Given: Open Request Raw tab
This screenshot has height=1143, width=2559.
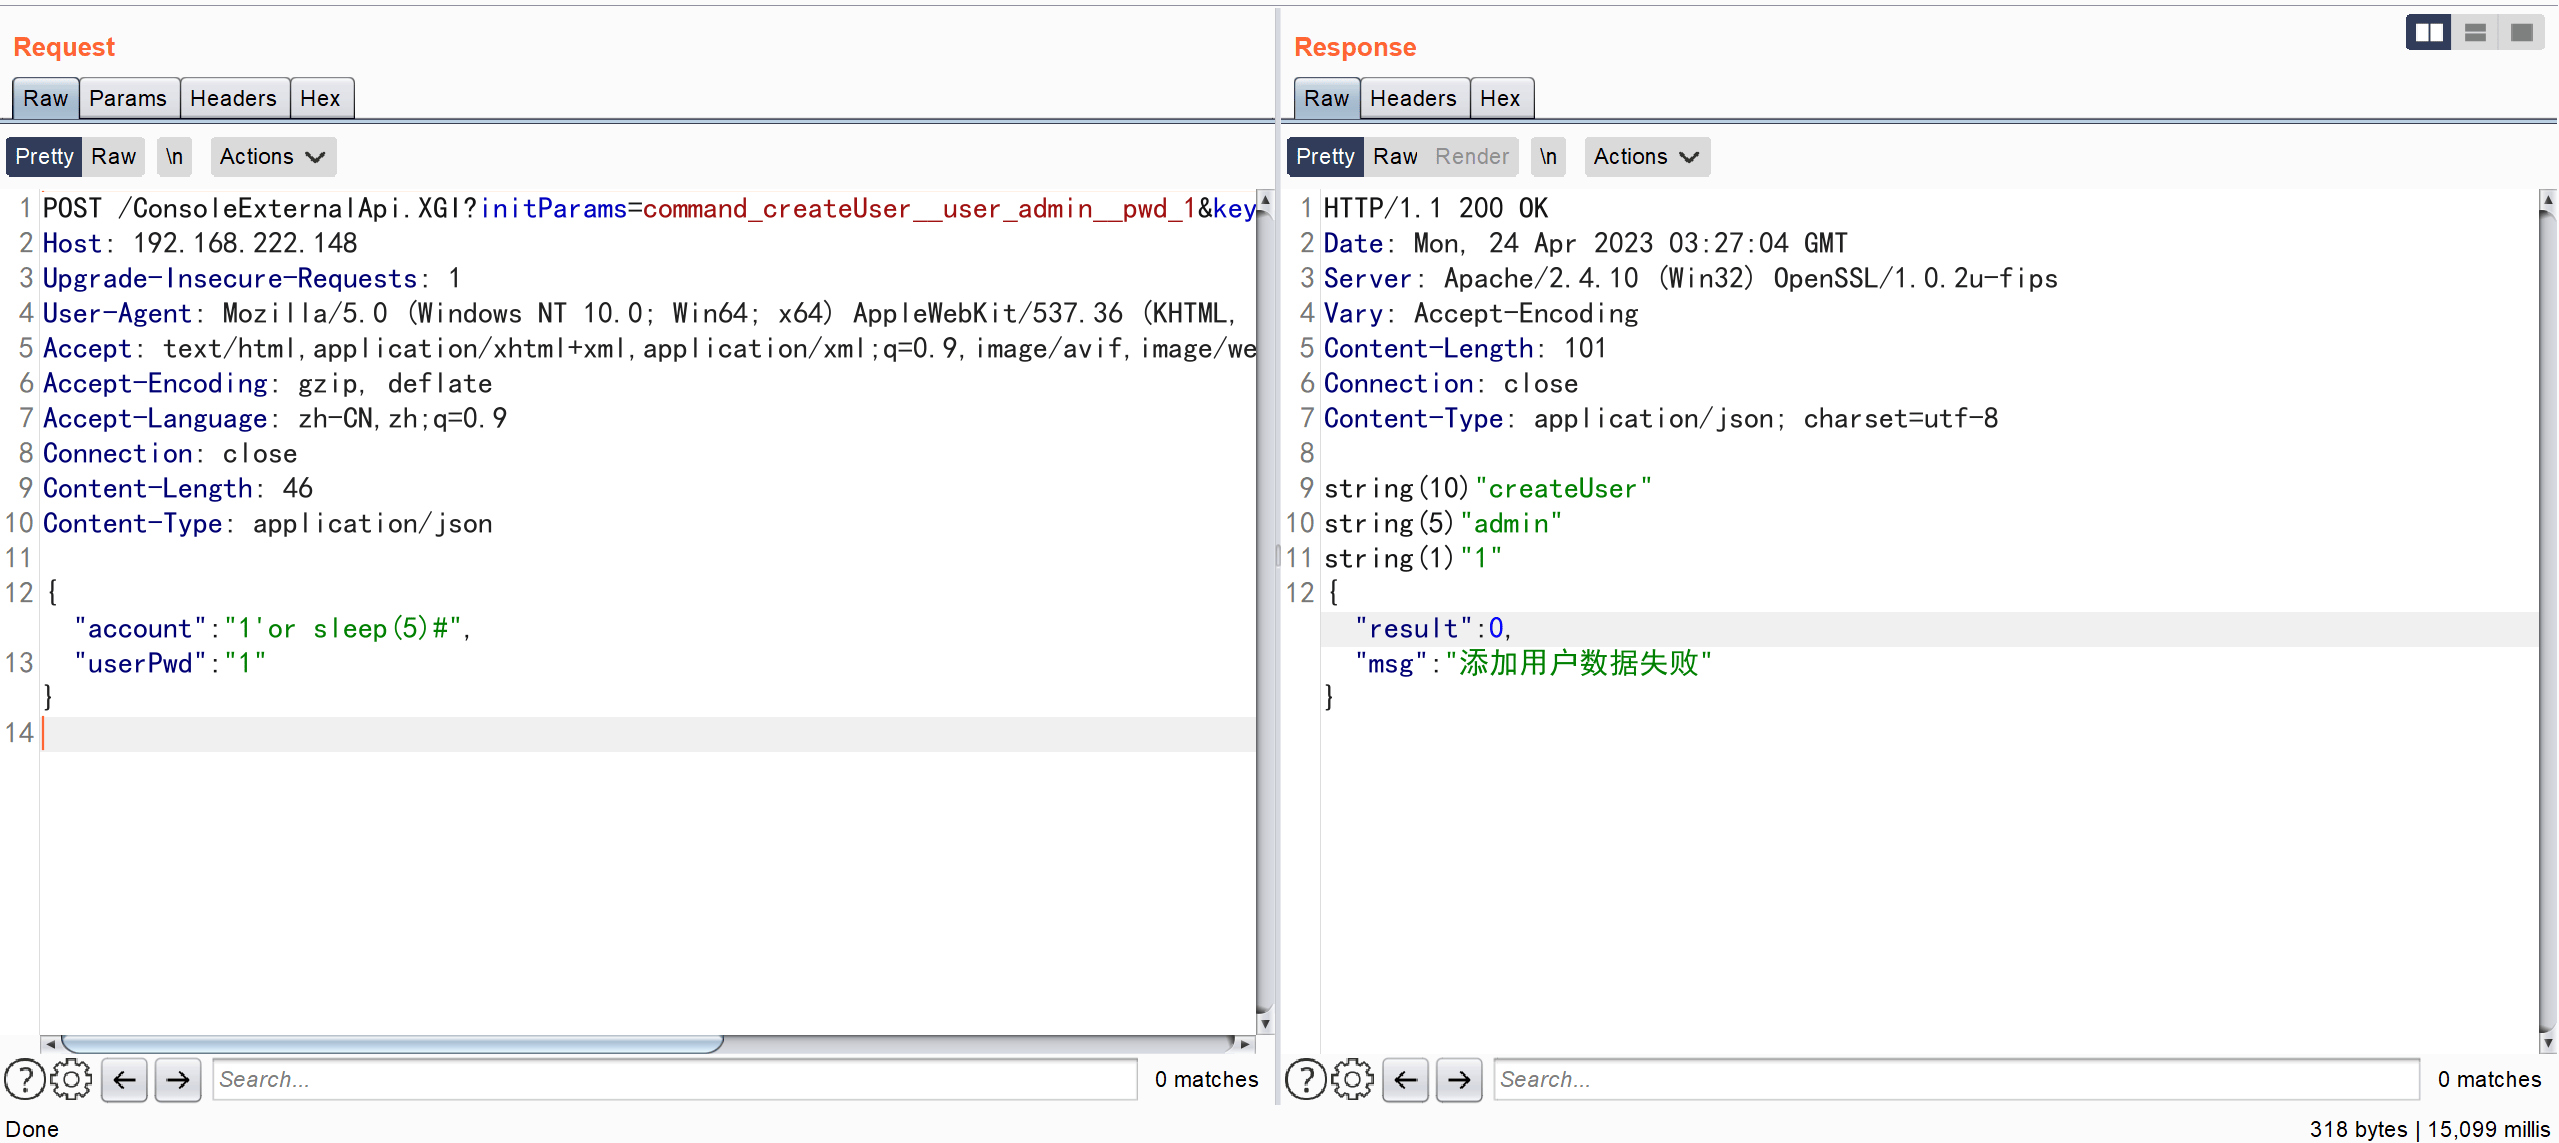Looking at the screenshot, I should 46,98.
